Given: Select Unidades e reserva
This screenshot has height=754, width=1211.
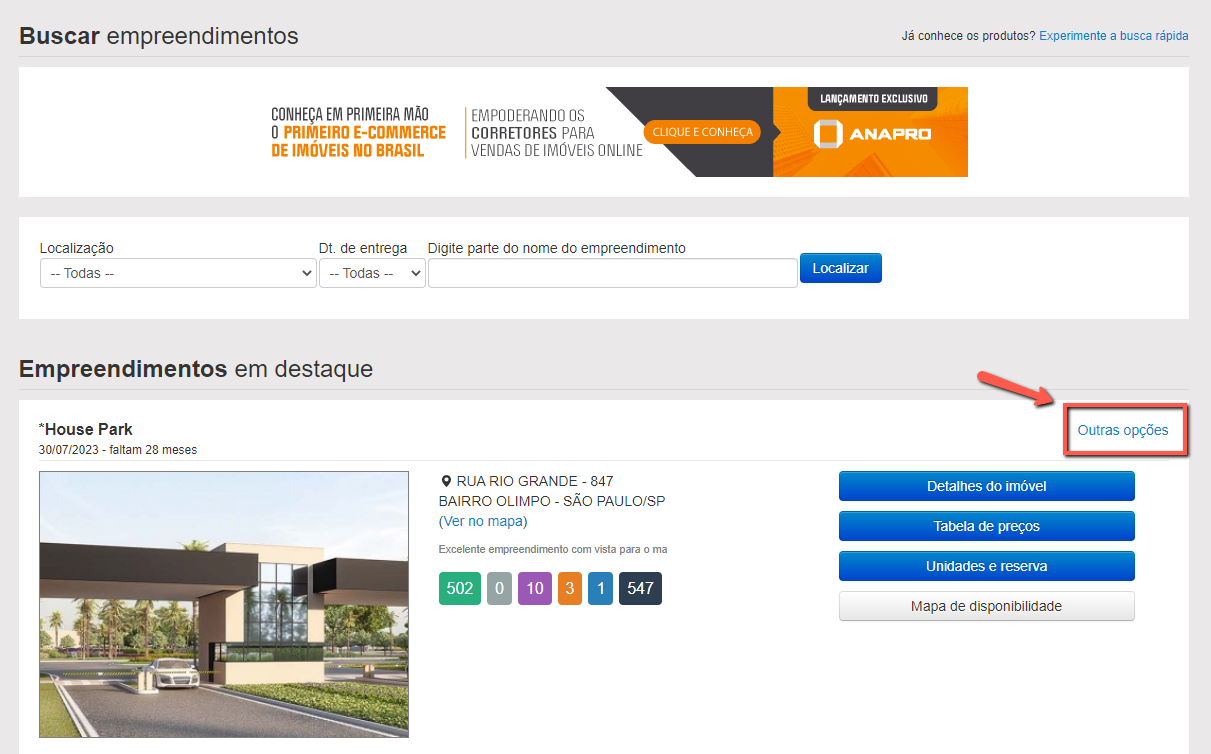Looking at the screenshot, I should pos(986,566).
